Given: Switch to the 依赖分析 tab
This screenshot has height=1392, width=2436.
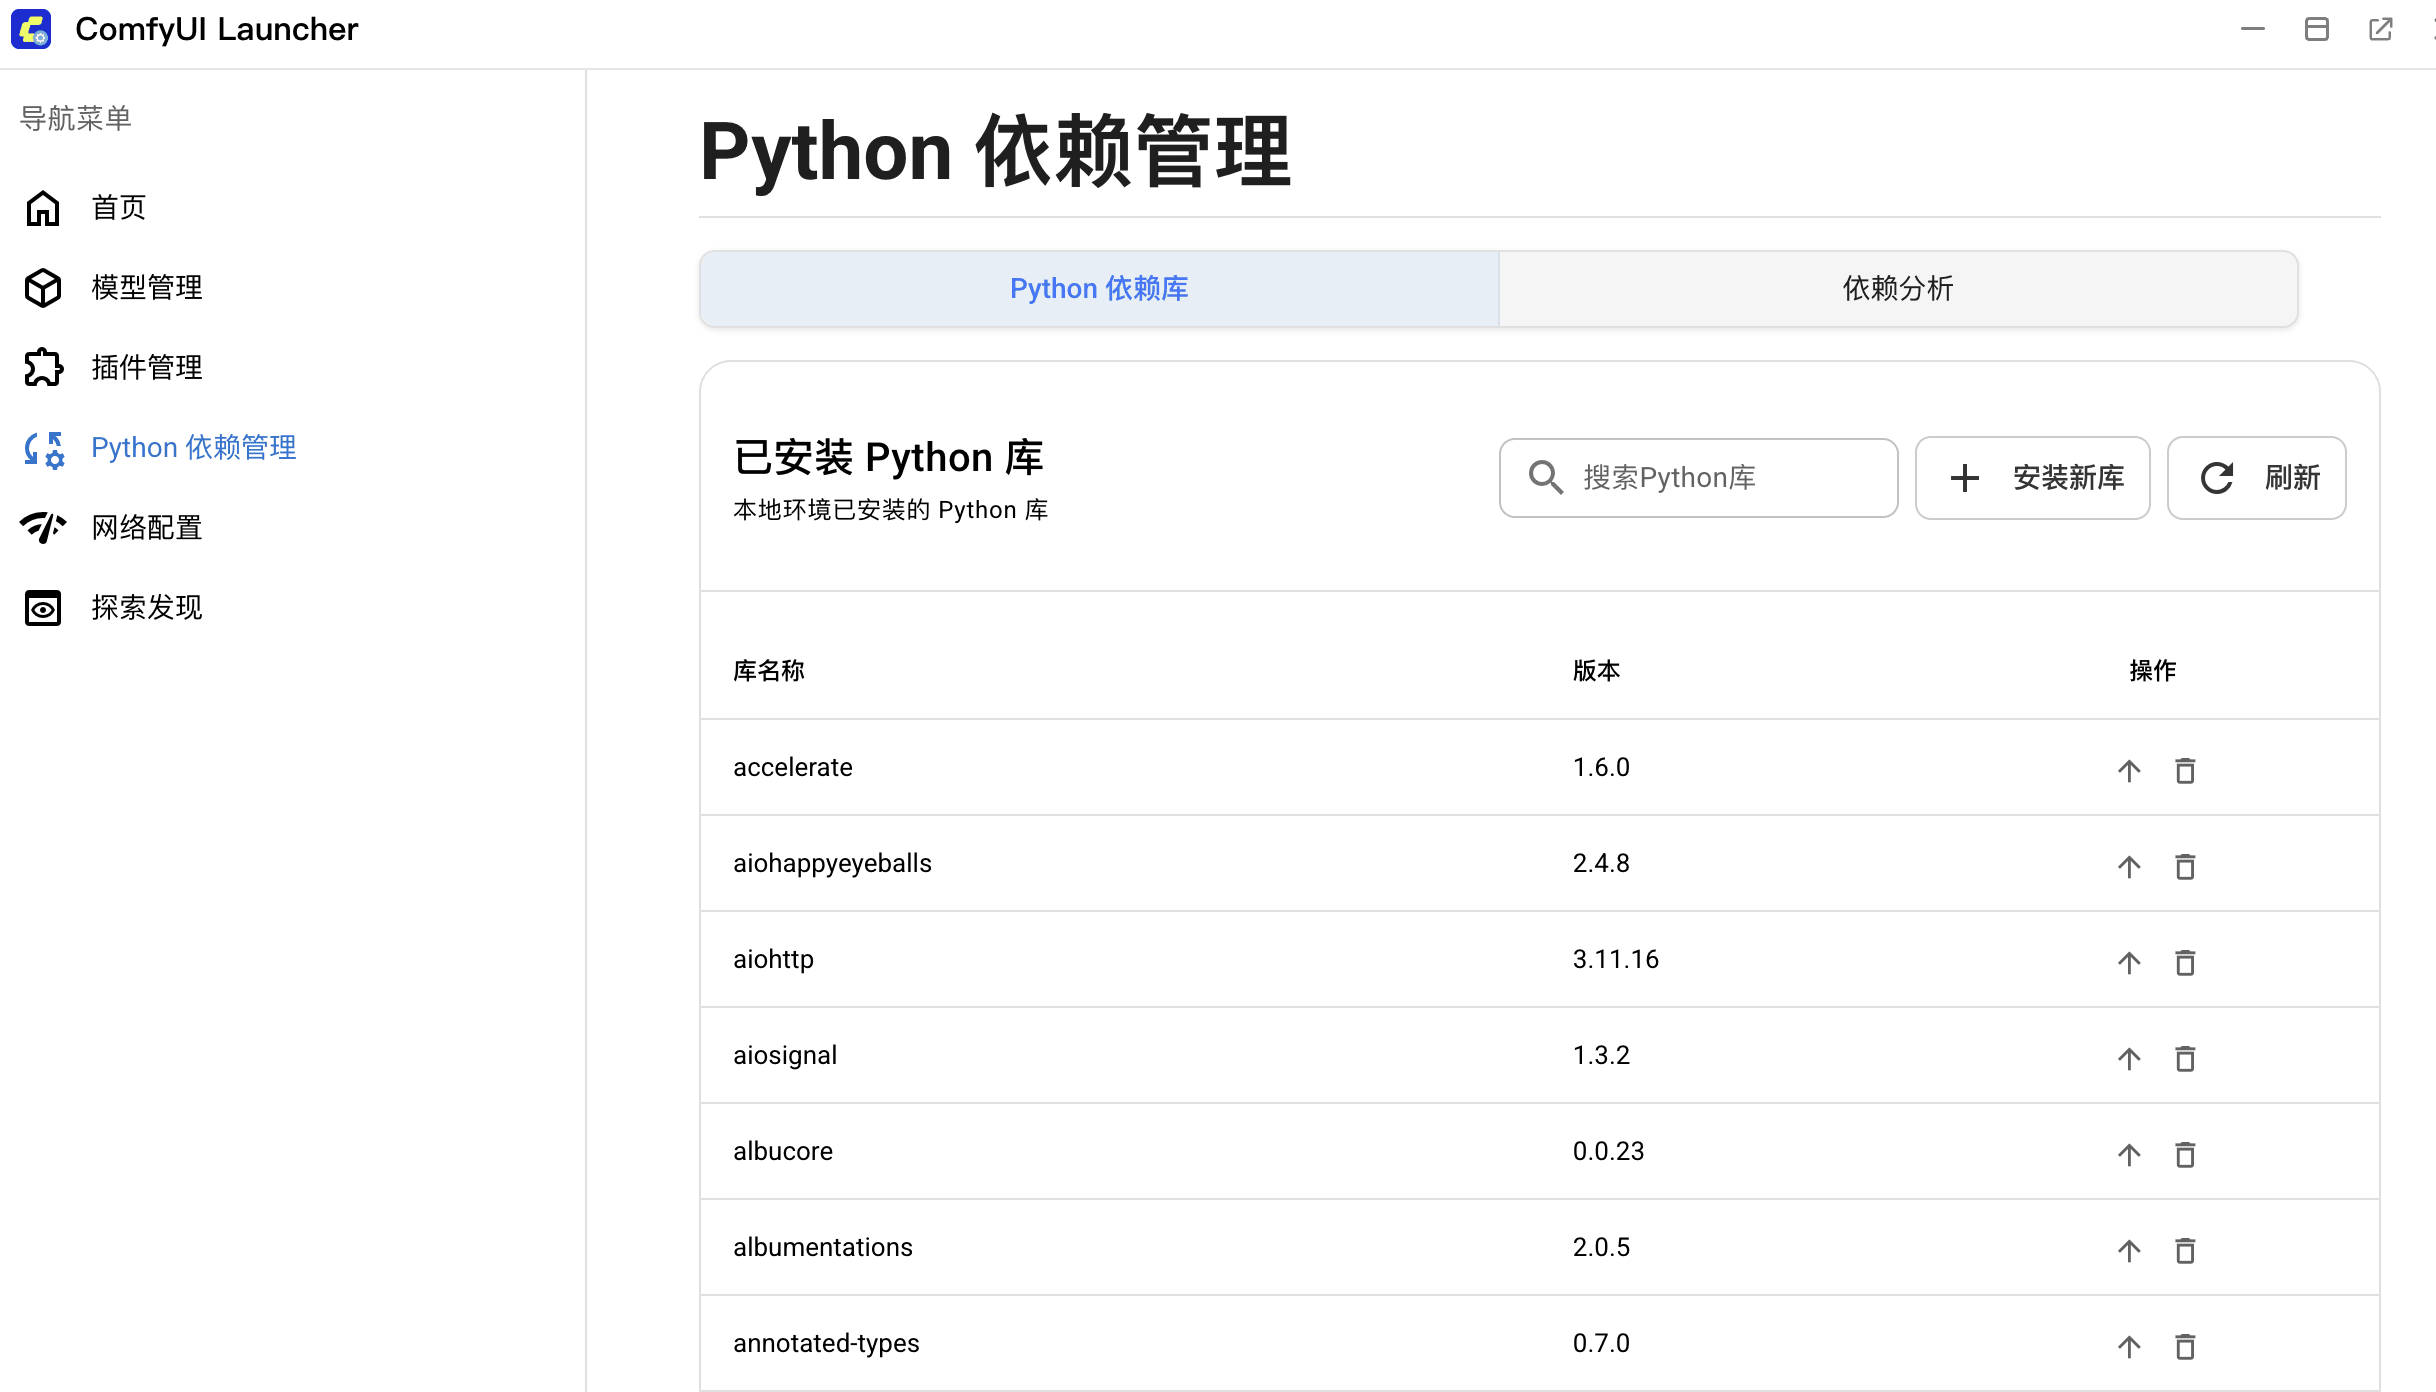Looking at the screenshot, I should (1897, 288).
